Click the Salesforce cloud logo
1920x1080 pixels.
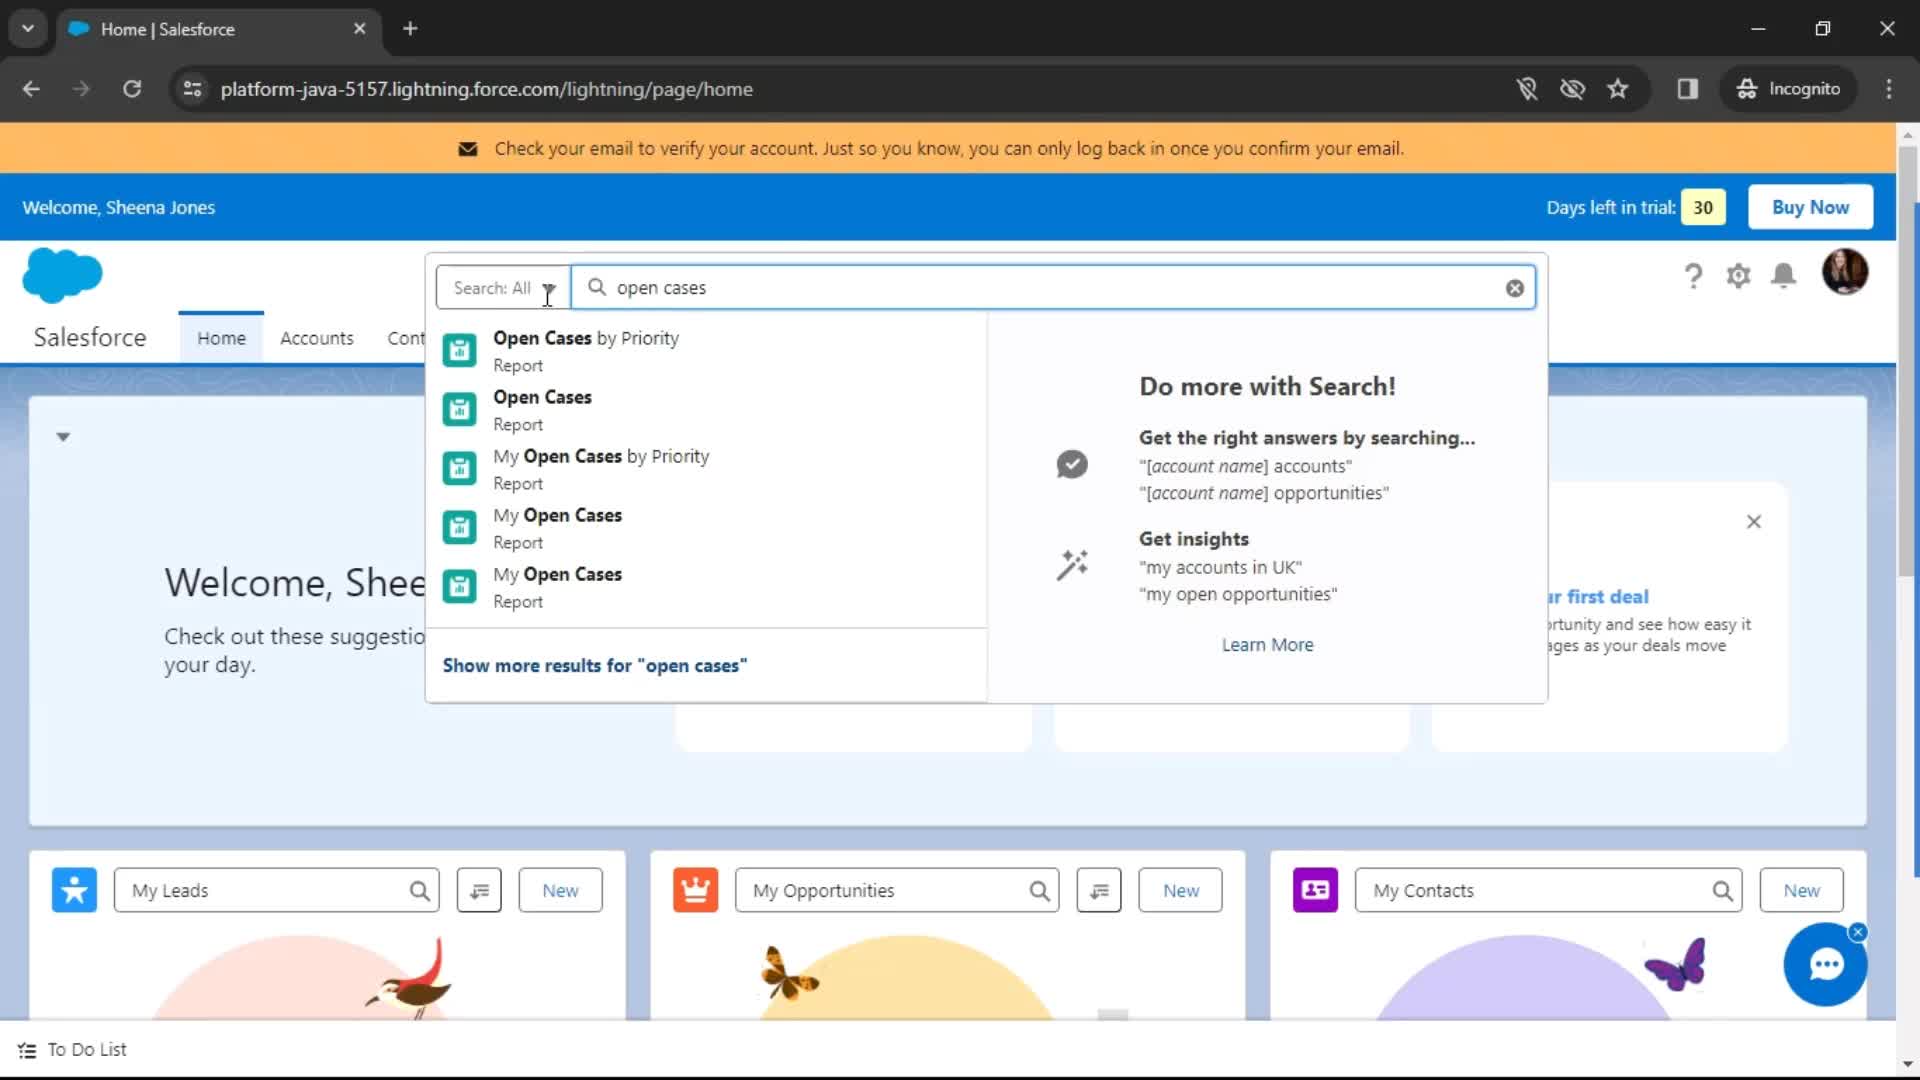click(x=62, y=275)
